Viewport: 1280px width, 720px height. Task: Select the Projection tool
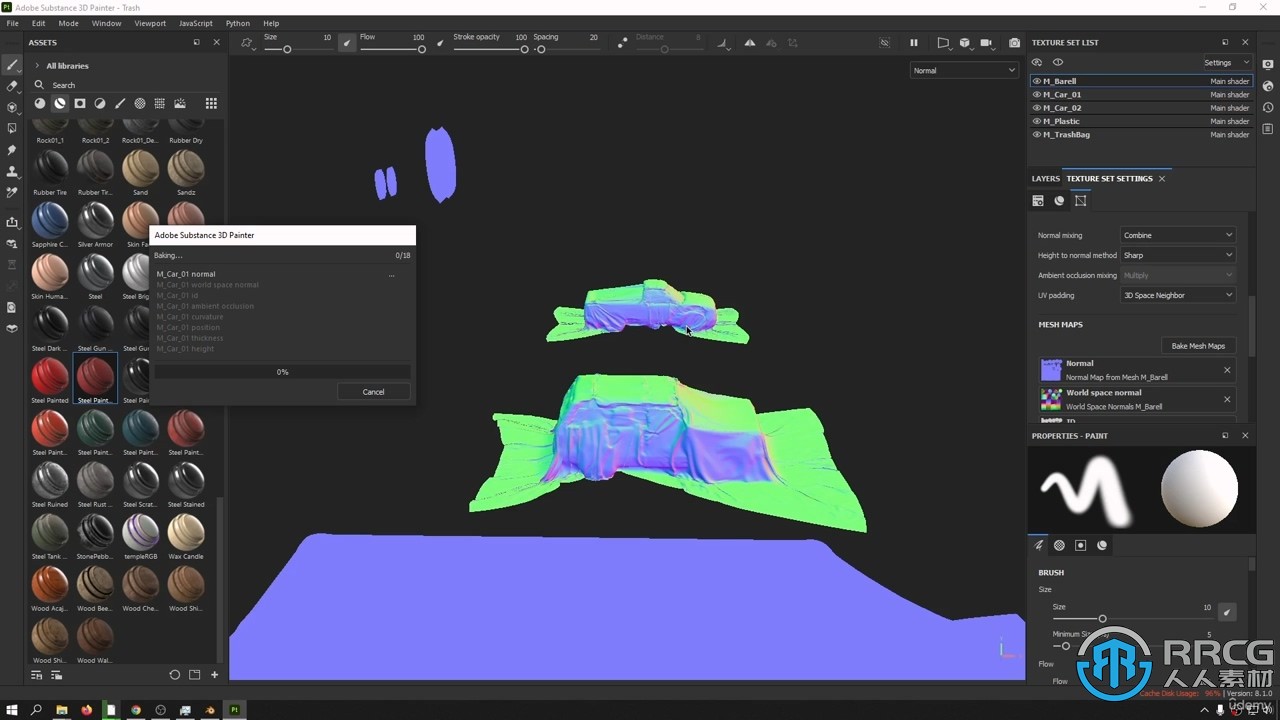[12, 107]
